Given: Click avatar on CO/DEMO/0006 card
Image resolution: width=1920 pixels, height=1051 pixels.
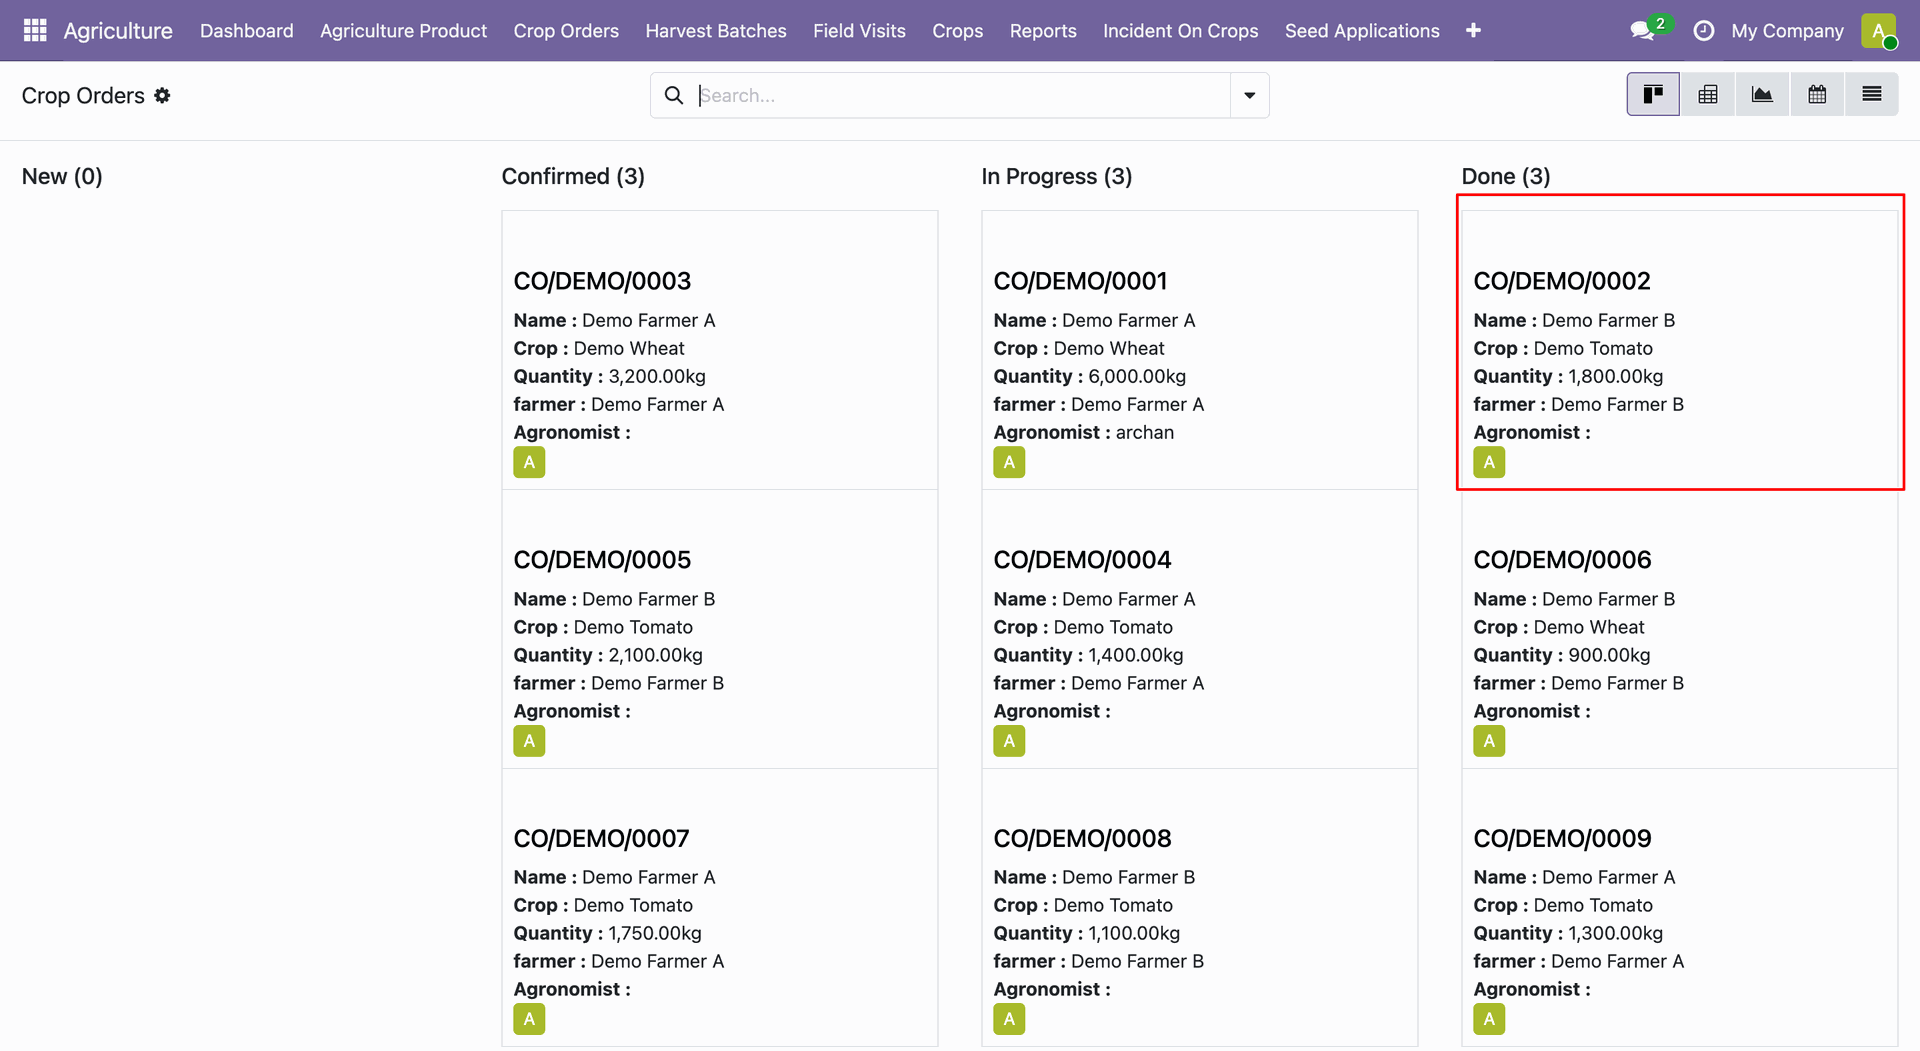Looking at the screenshot, I should click(x=1489, y=741).
